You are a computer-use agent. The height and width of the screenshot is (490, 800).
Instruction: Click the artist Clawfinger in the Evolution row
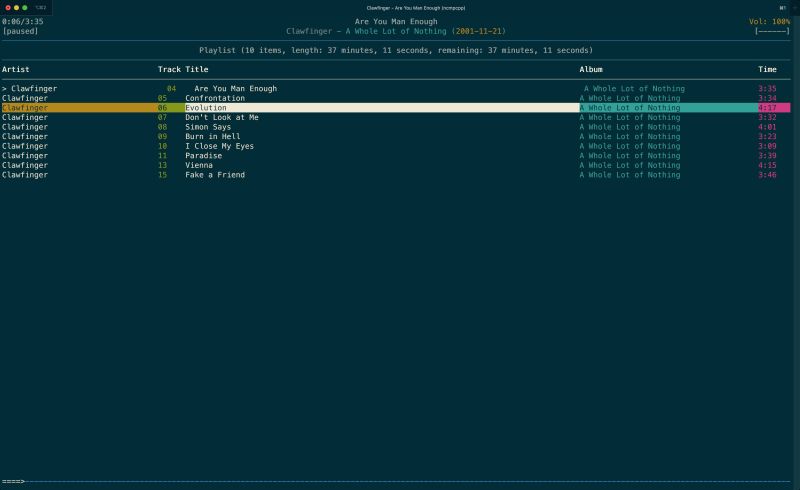[x=24, y=108]
